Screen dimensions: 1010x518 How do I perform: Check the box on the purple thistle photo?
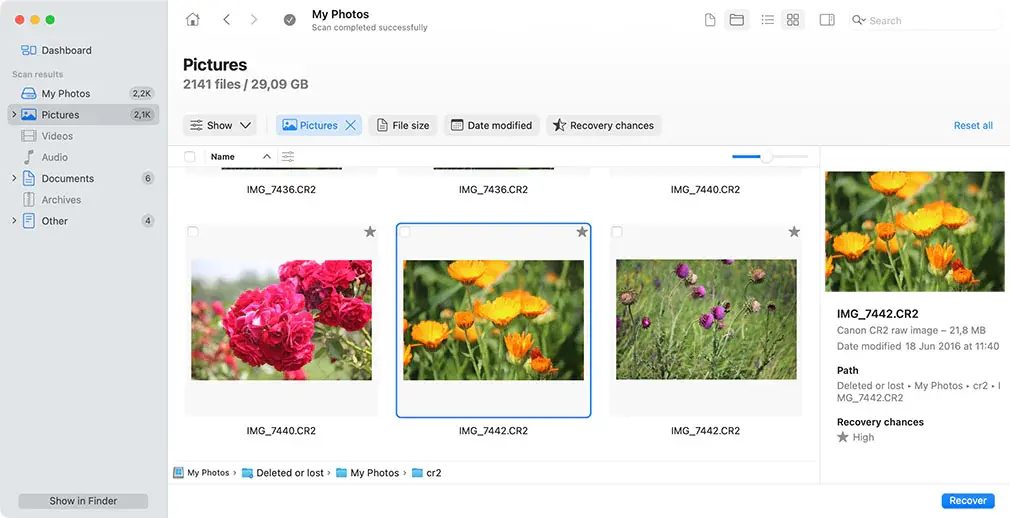pos(617,232)
